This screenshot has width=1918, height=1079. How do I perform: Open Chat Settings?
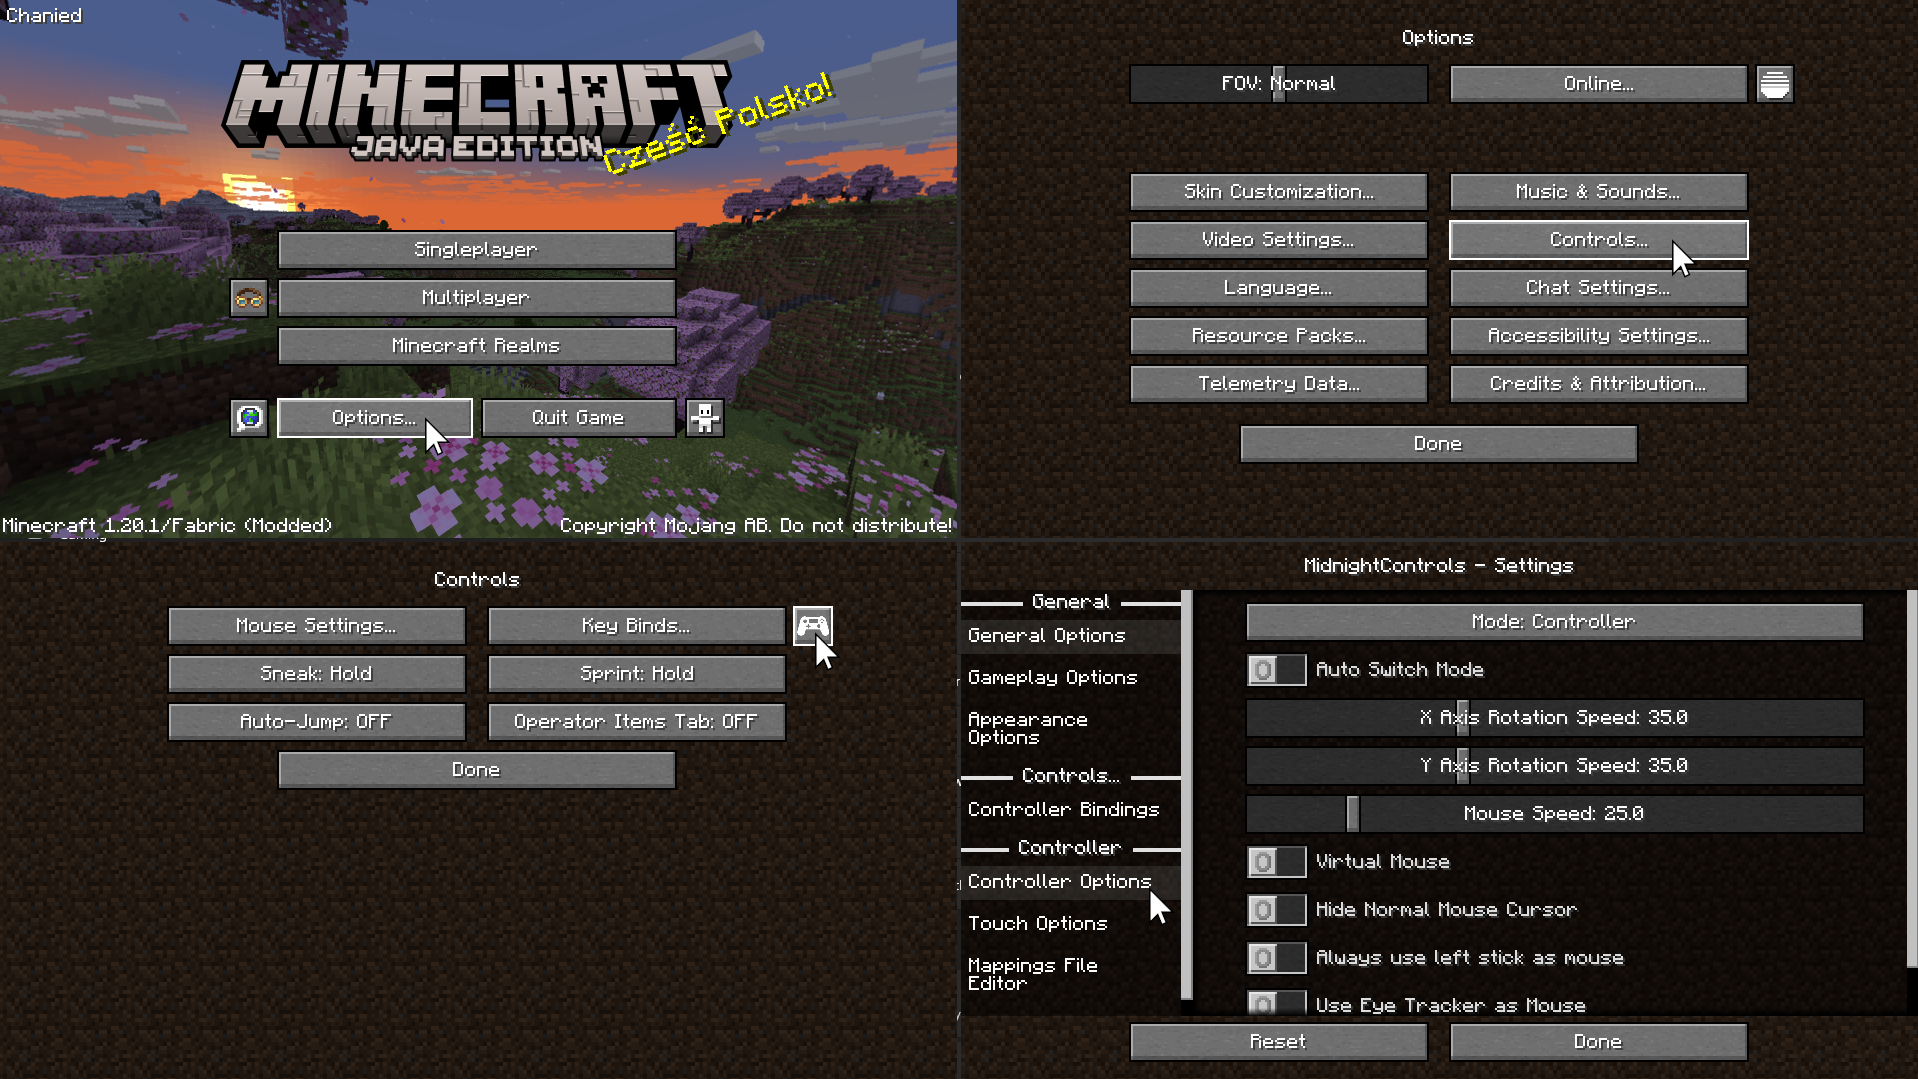pyautogui.click(x=1599, y=288)
